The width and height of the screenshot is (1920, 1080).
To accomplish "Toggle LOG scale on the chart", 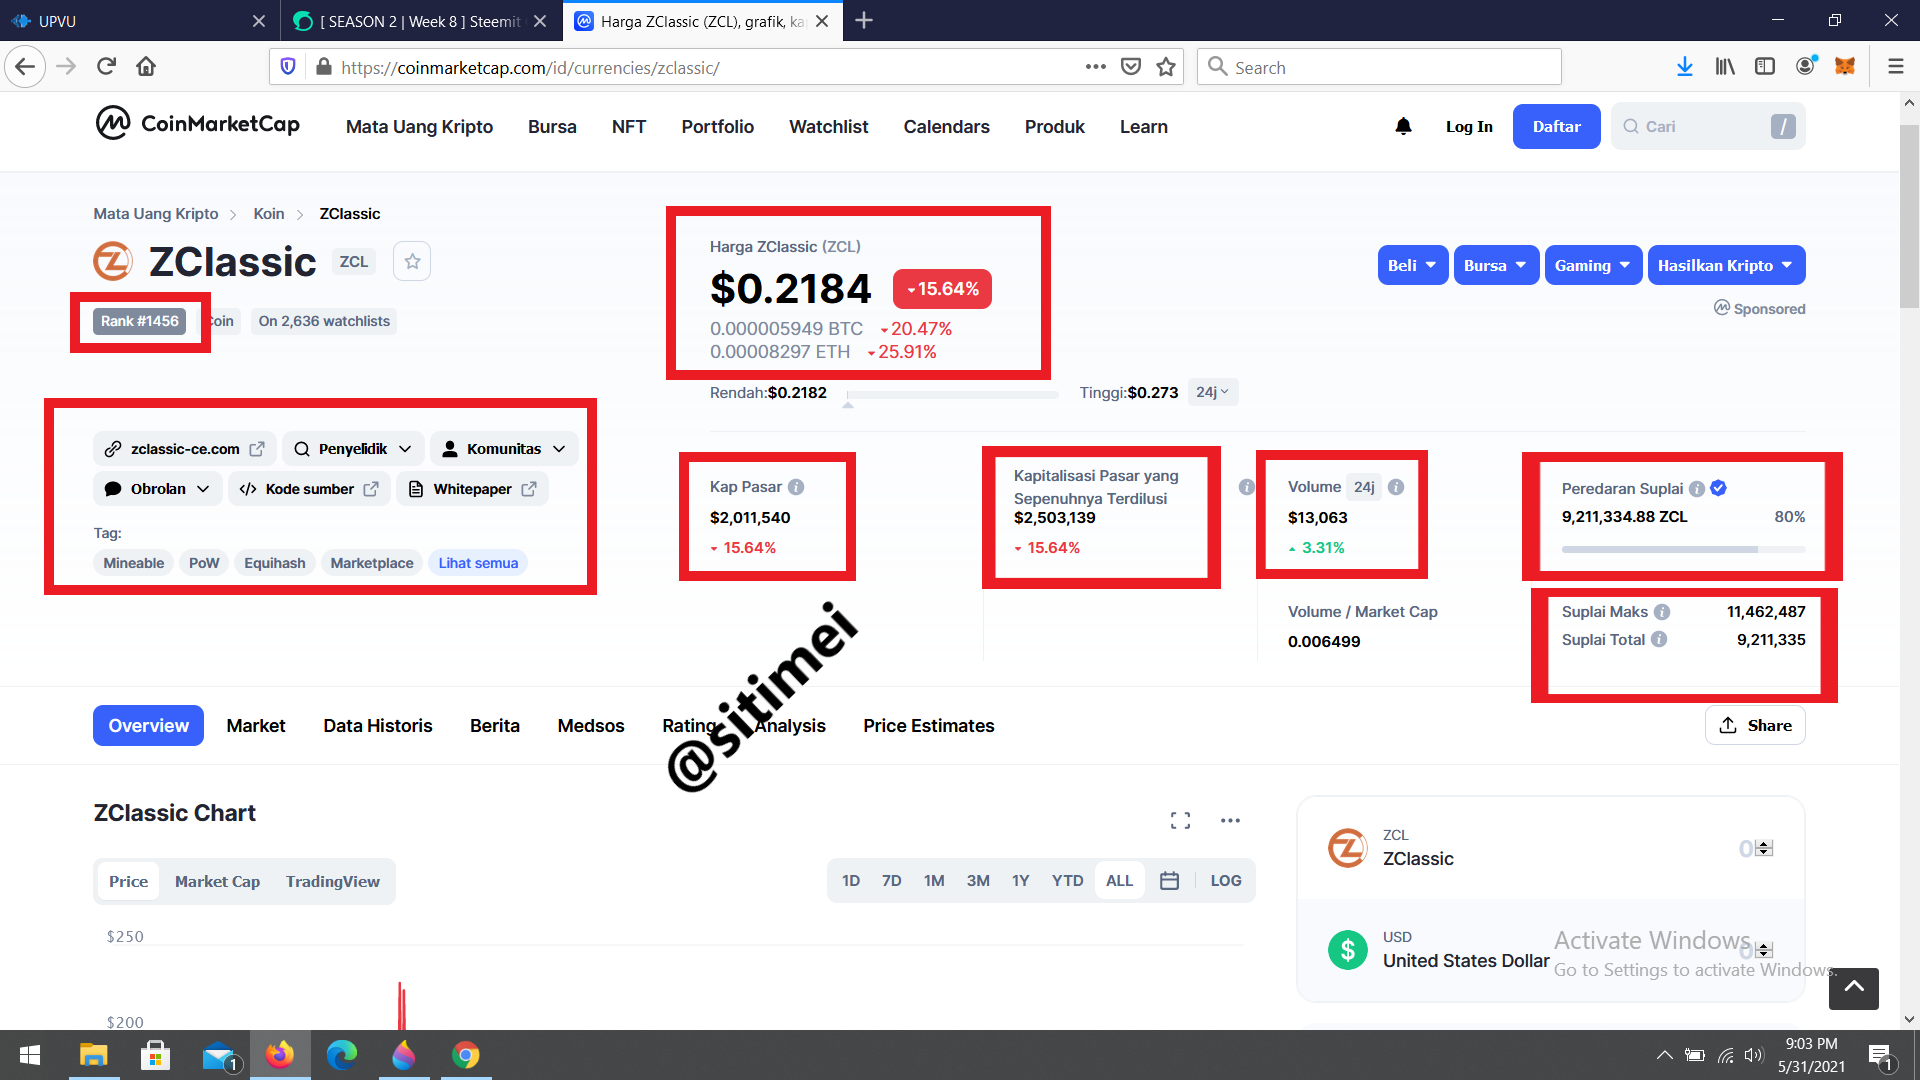I will click(1226, 881).
